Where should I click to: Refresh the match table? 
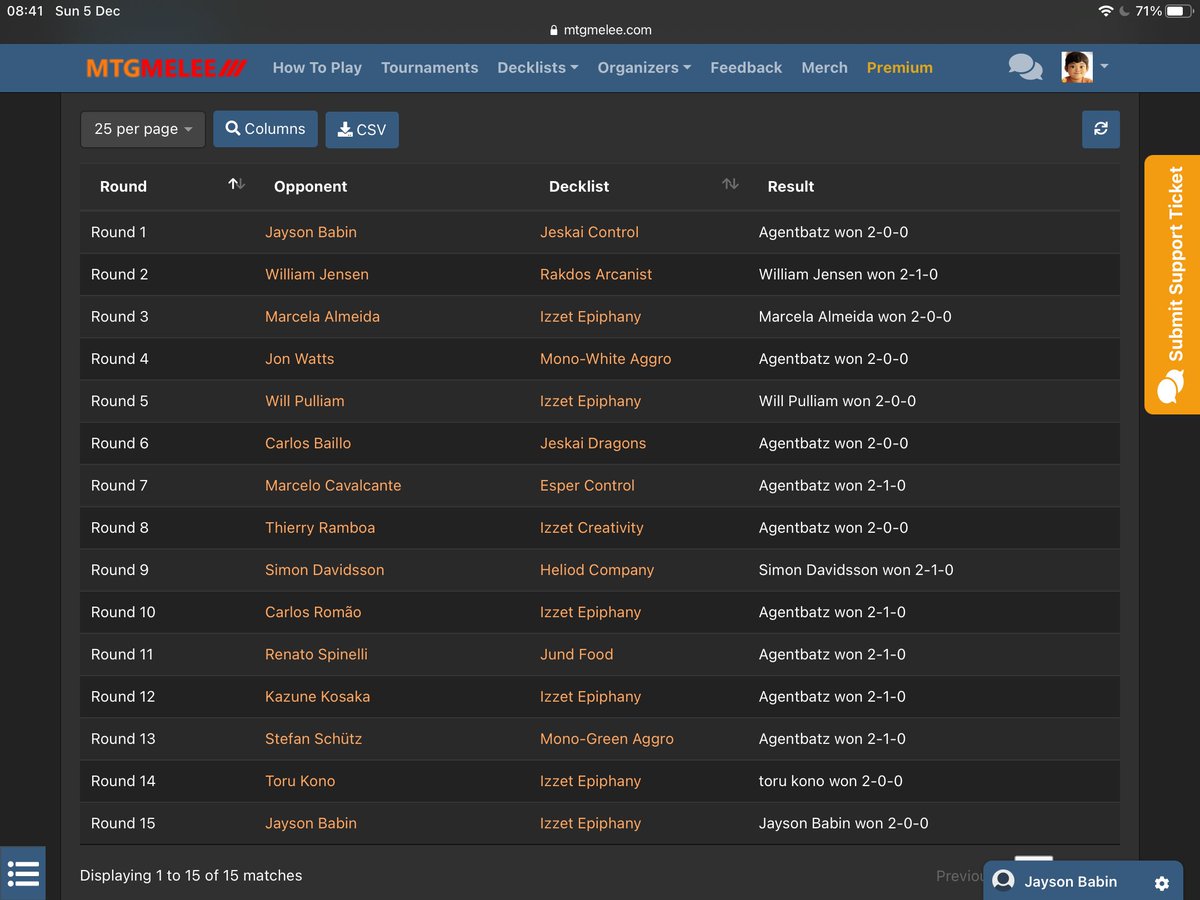click(1101, 129)
